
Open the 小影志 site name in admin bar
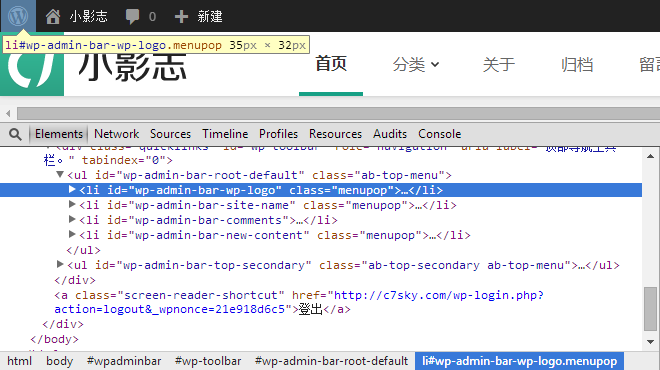pos(88,16)
